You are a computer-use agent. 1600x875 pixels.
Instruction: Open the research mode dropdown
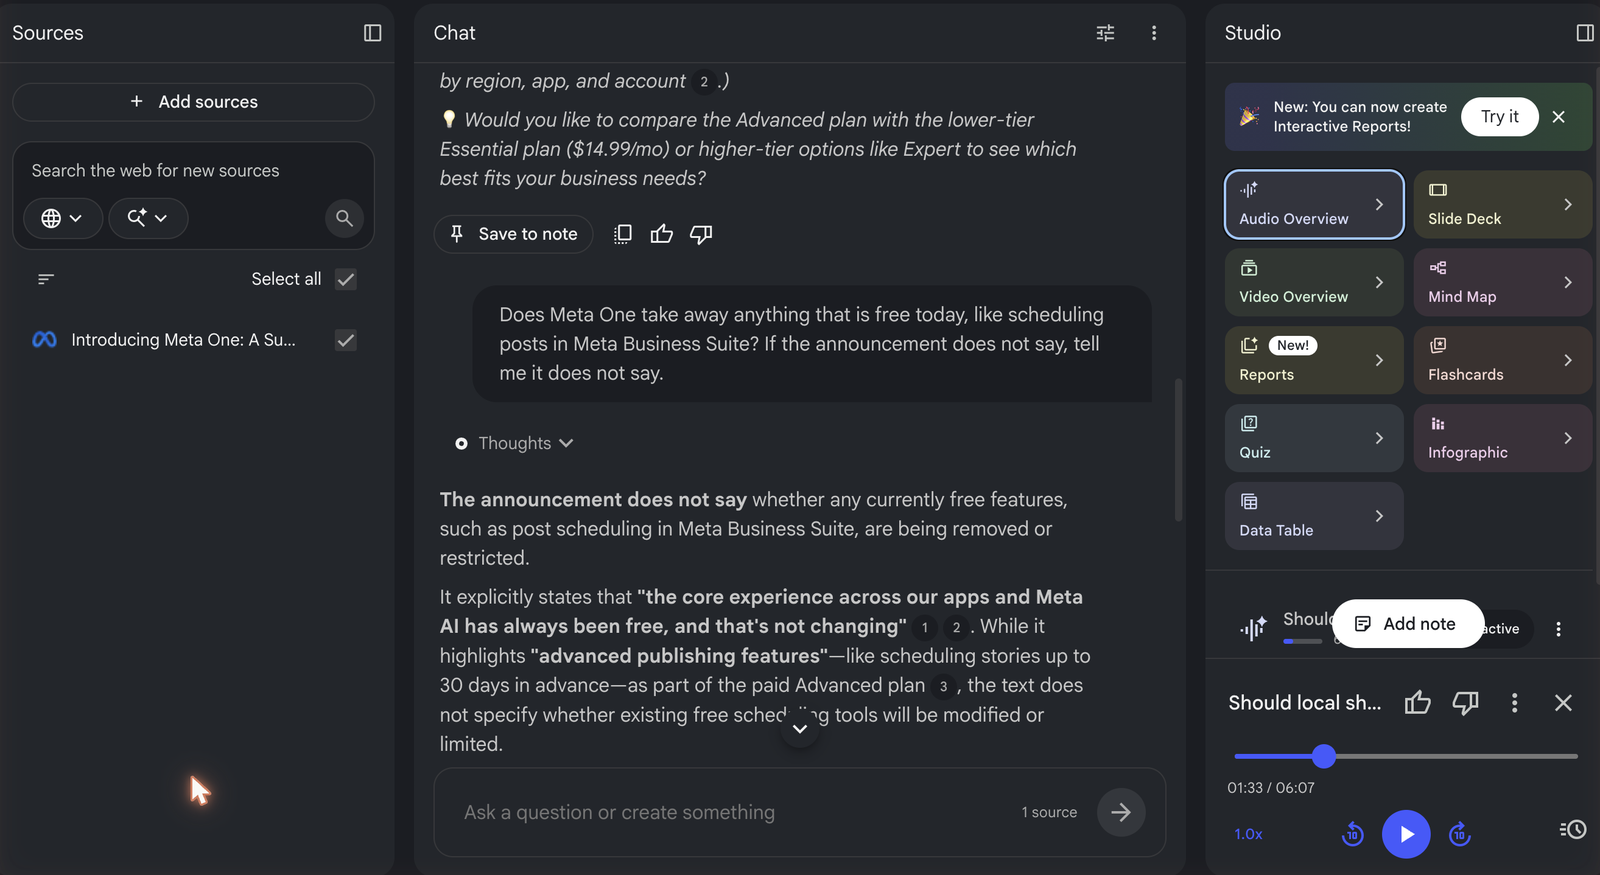[x=148, y=218]
